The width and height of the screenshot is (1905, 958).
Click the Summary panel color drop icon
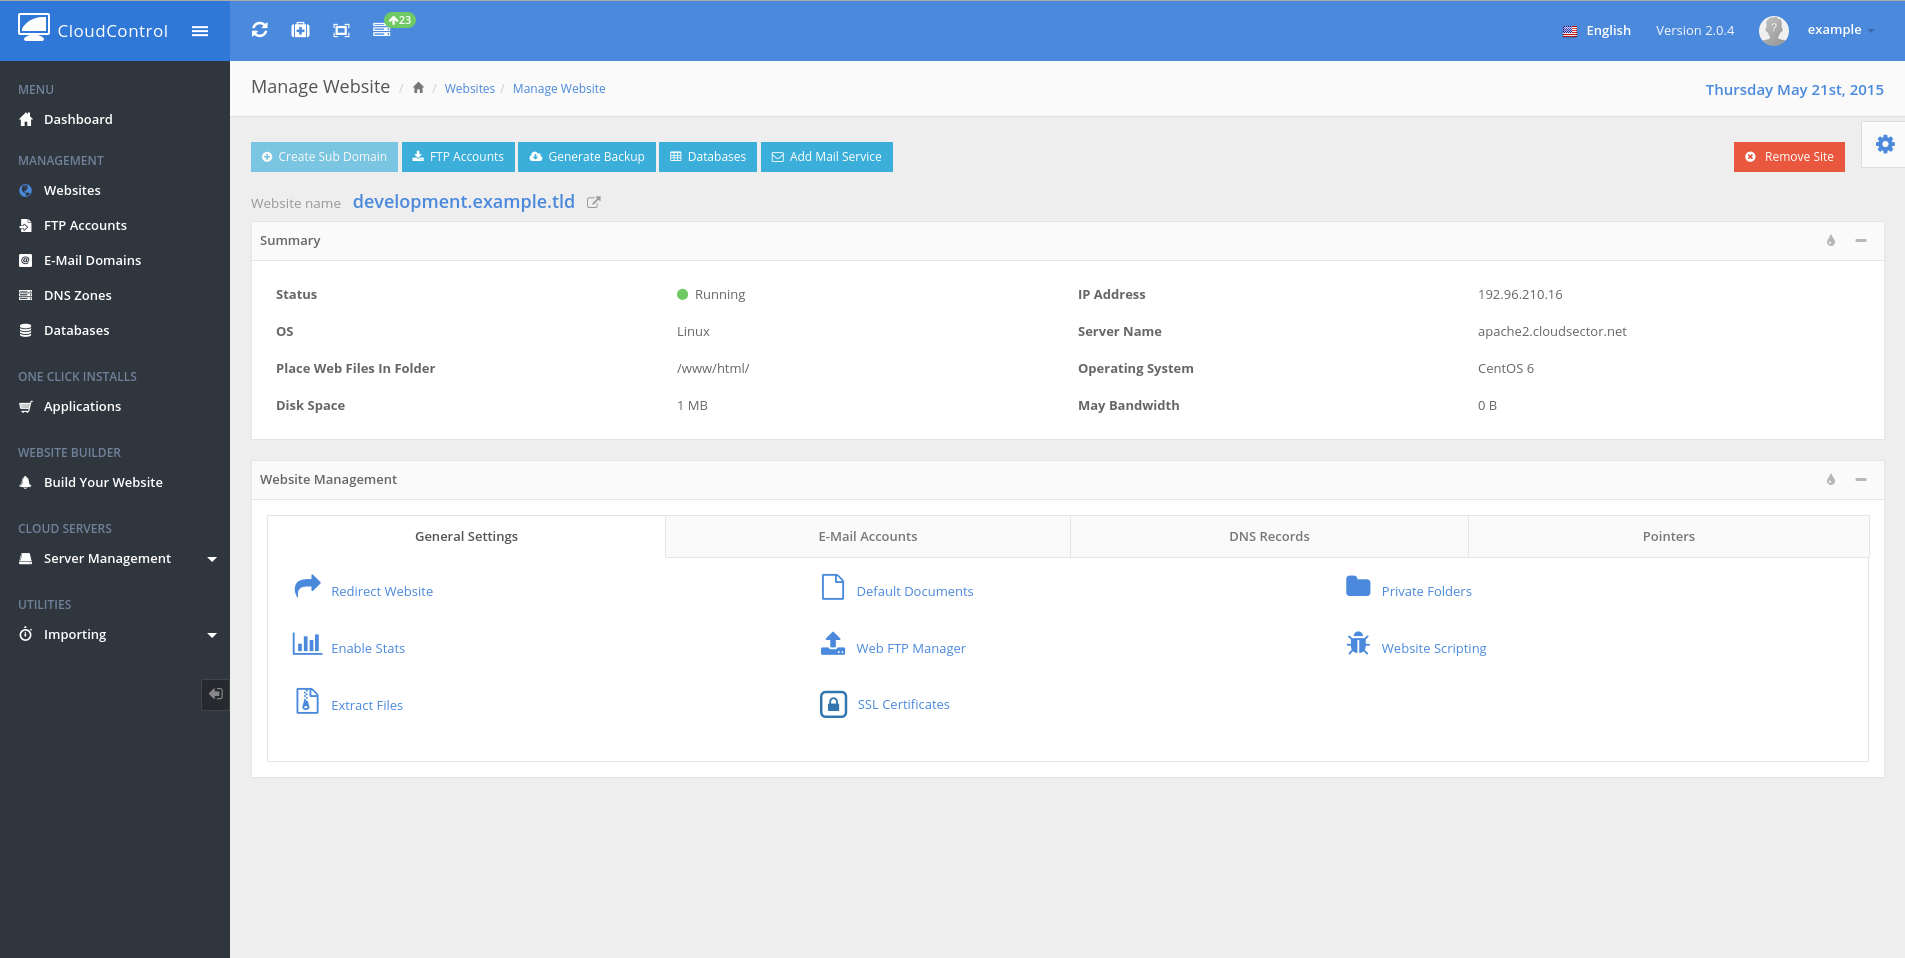tap(1831, 241)
